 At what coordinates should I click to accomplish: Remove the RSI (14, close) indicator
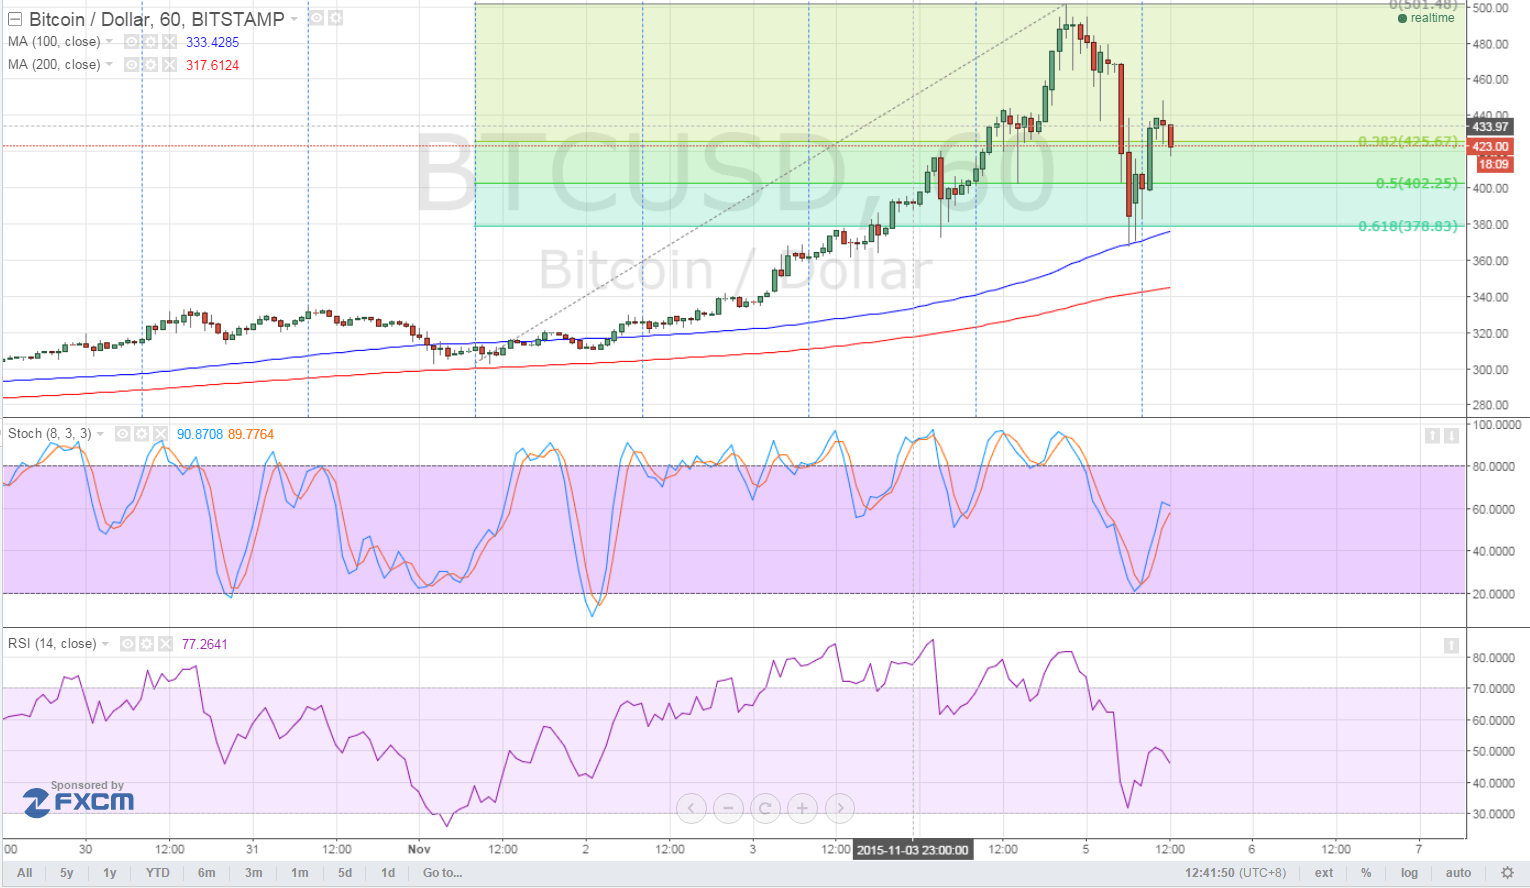(x=165, y=644)
